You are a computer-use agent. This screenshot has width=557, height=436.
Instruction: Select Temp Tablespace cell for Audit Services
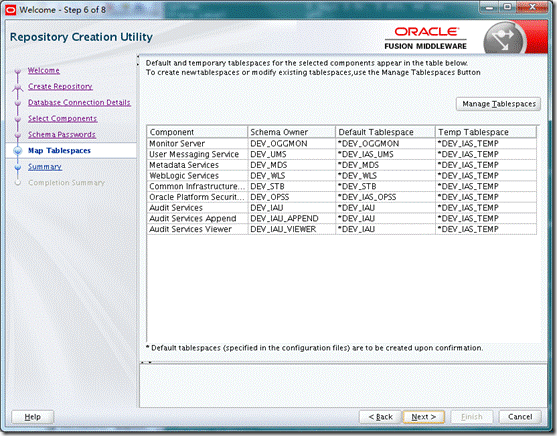[x=486, y=208]
